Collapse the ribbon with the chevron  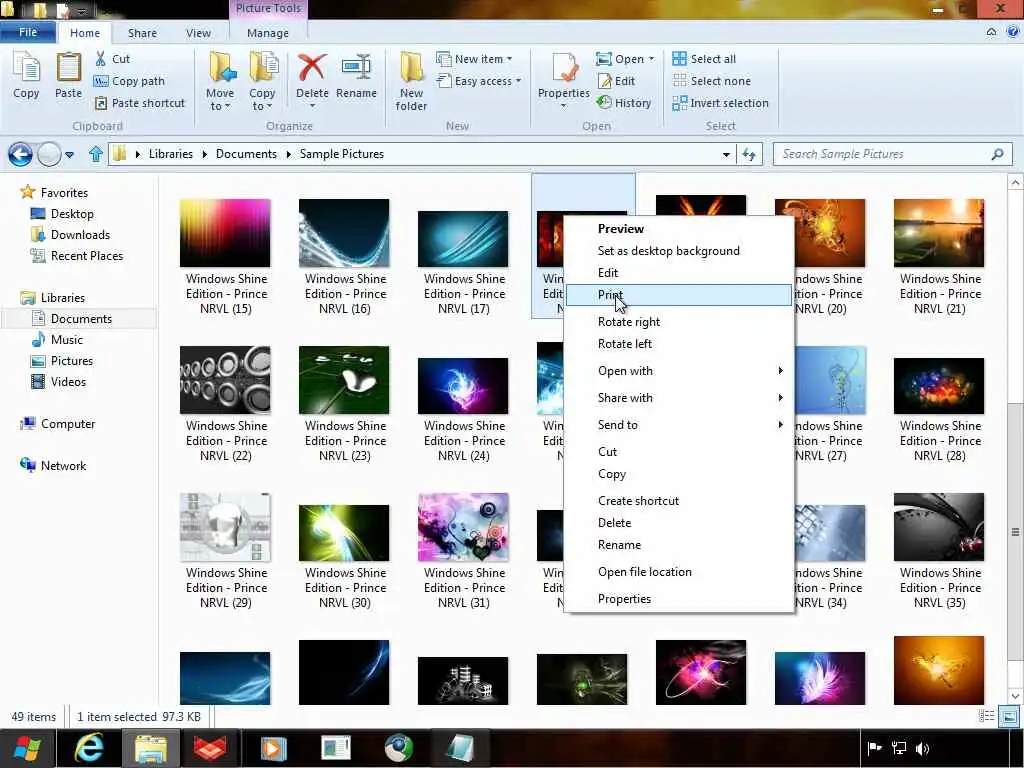point(991,31)
